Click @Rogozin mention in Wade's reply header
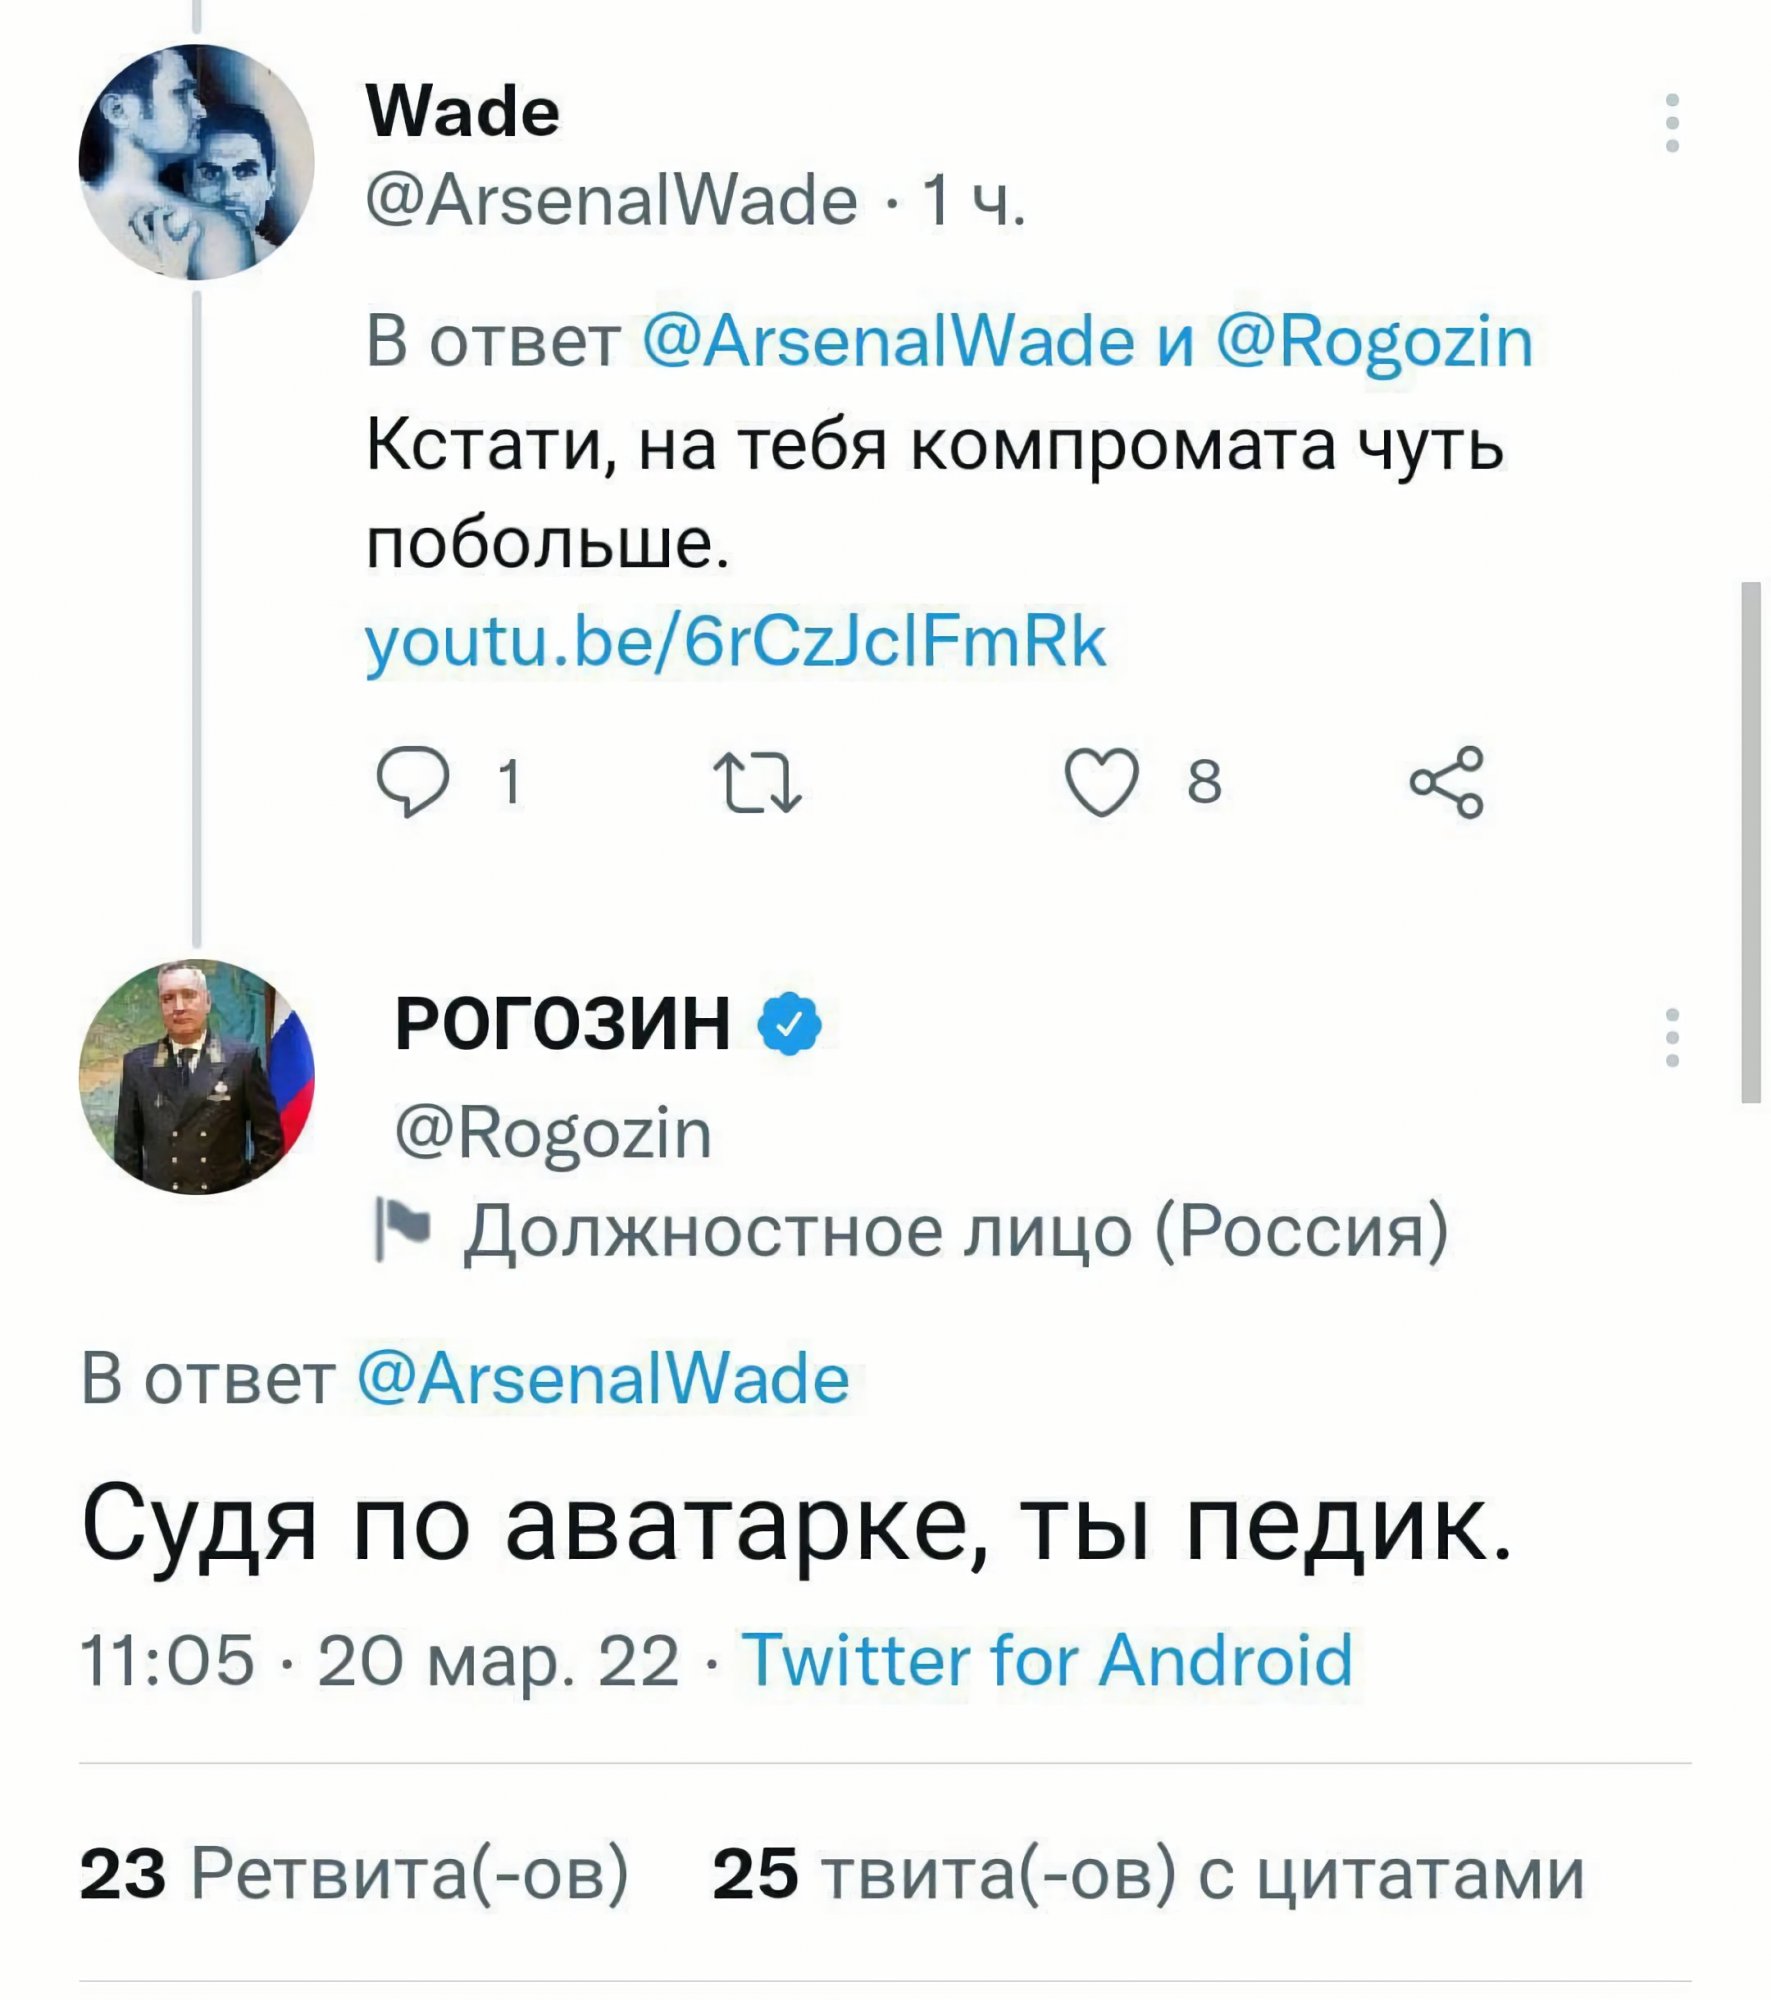Image resolution: width=1771 pixels, height=2000 pixels. point(1374,342)
